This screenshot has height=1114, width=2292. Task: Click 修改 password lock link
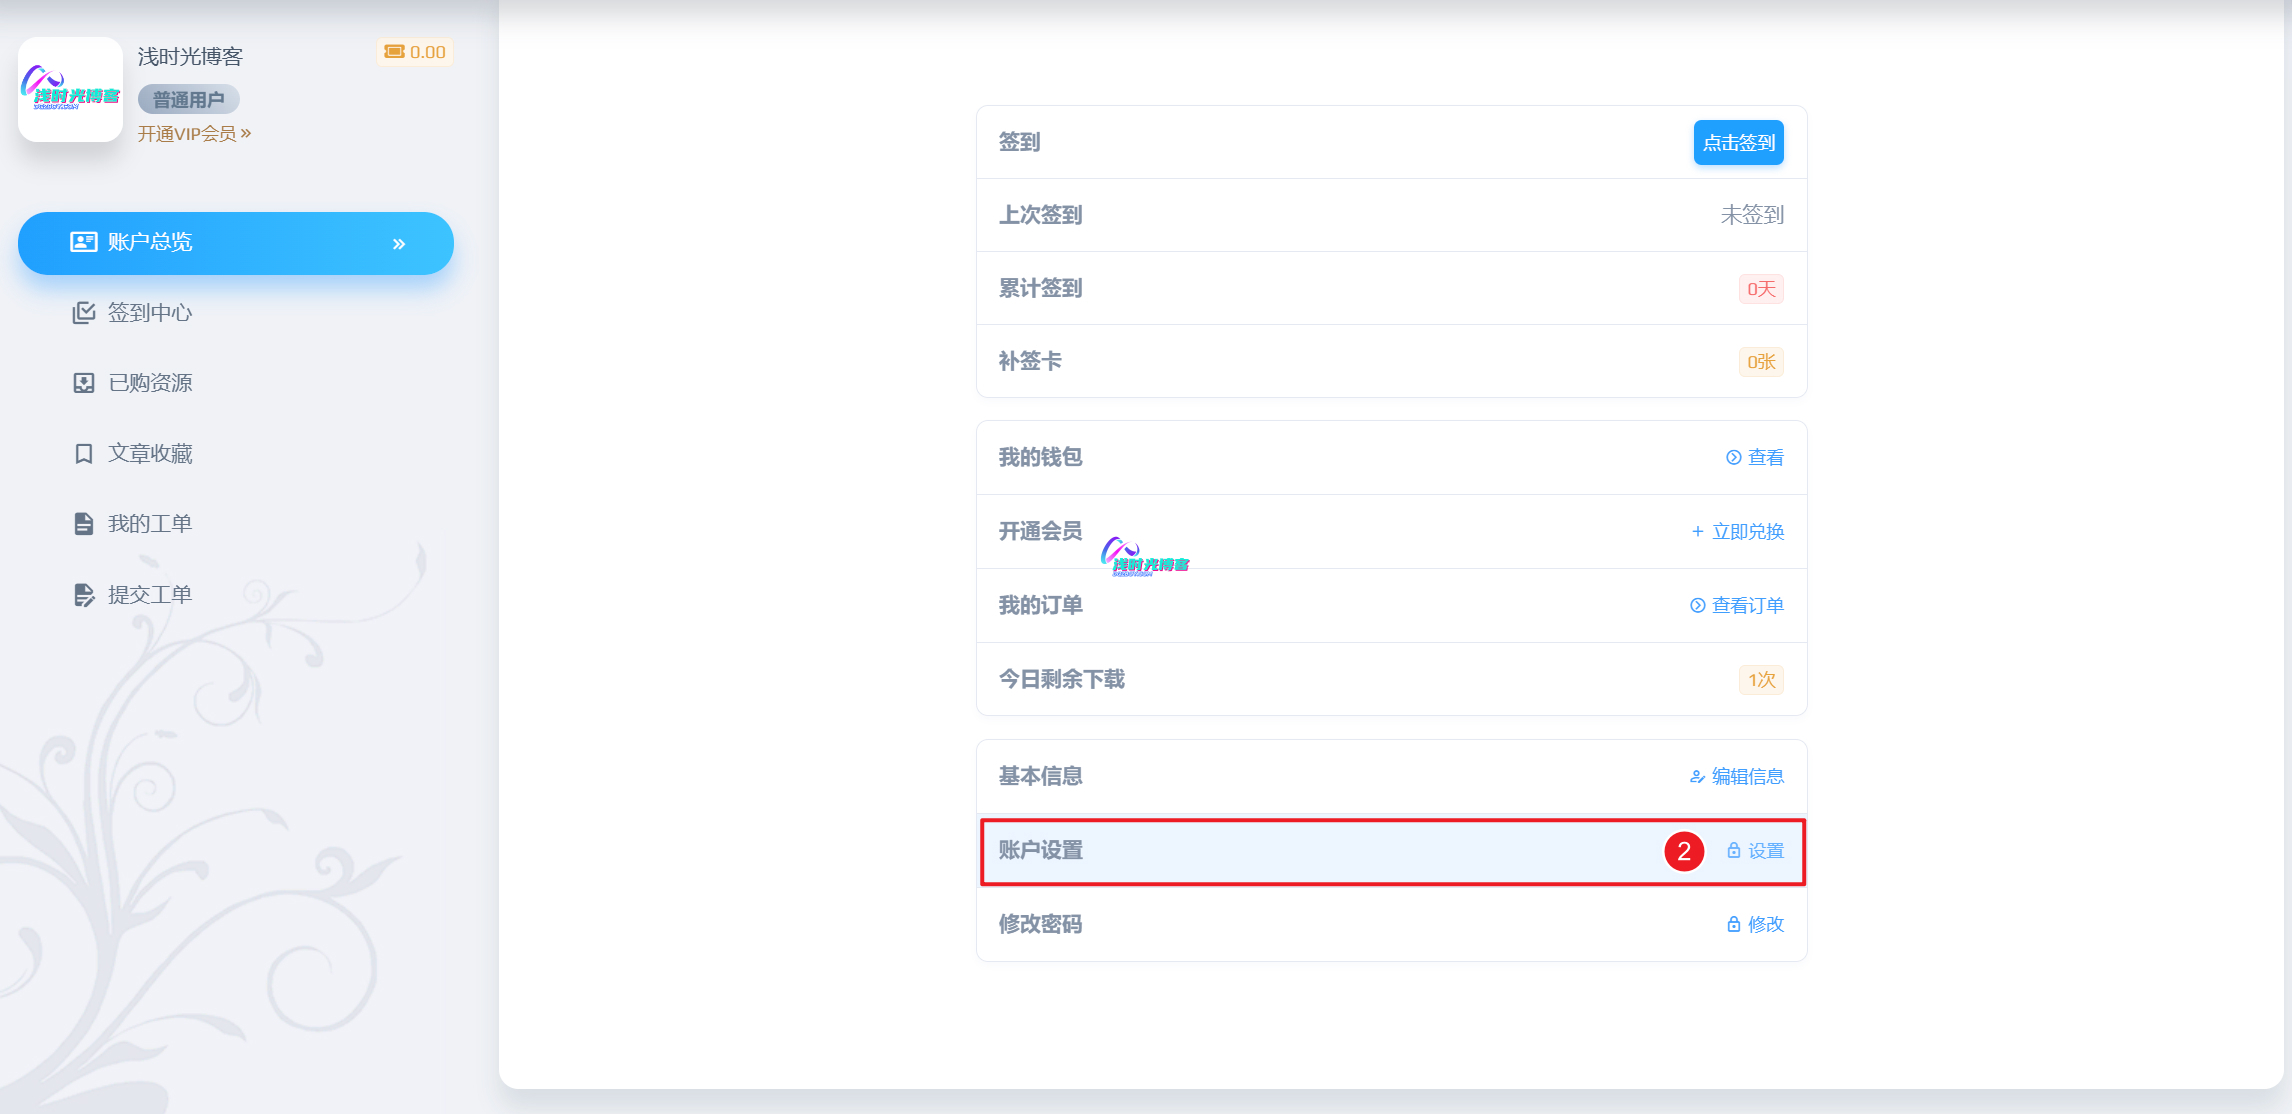(x=1756, y=925)
